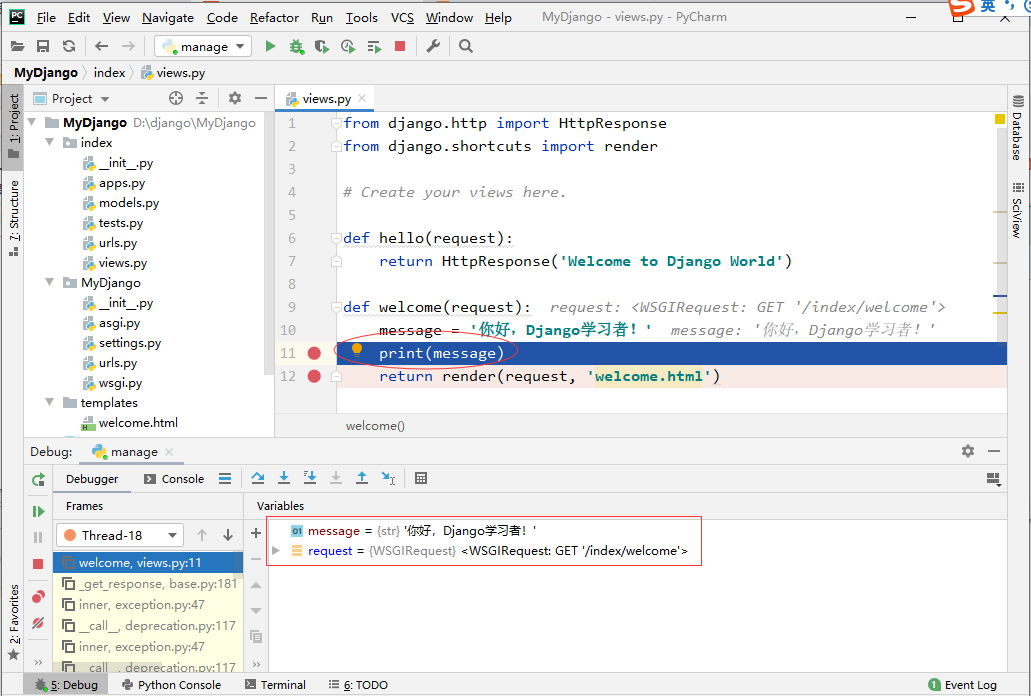Open the Project view dropdown
Screen dimensions: 1031x696
pyautogui.click(x=72, y=99)
